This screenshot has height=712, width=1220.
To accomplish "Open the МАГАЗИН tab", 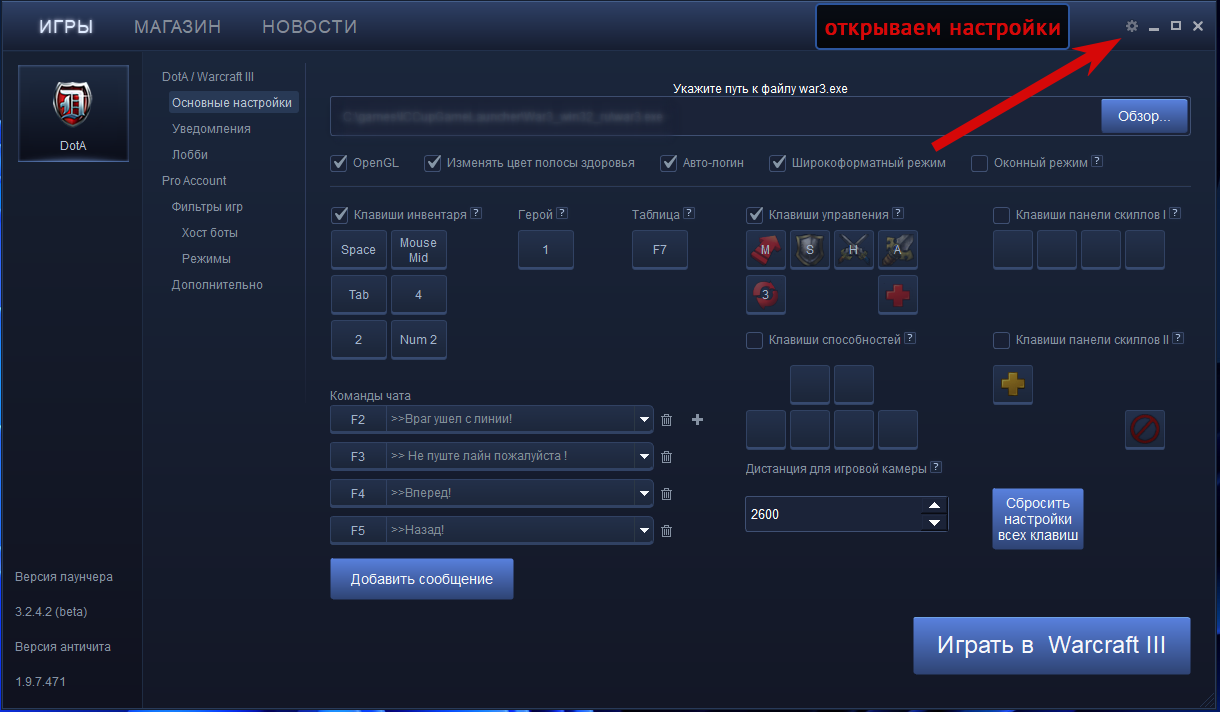I will point(178,27).
